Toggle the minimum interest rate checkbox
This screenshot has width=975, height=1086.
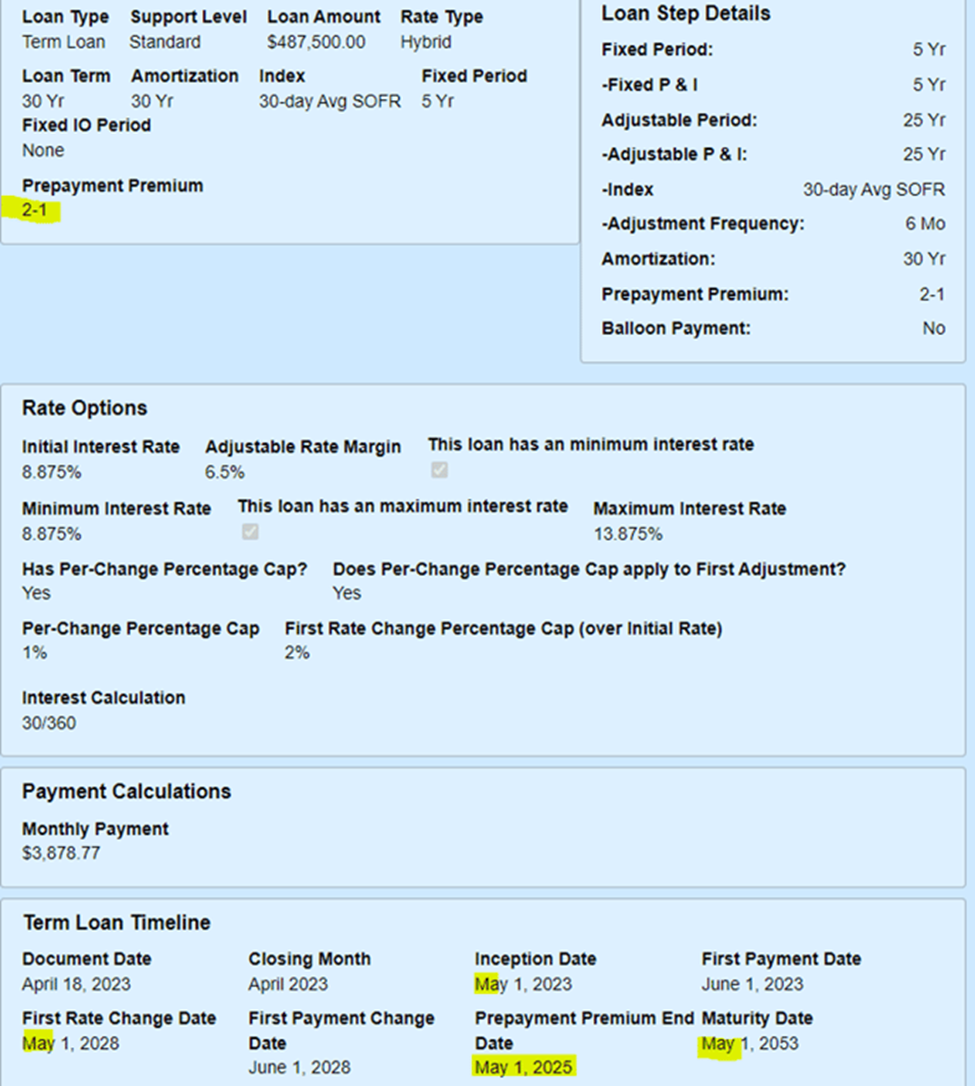coord(439,470)
